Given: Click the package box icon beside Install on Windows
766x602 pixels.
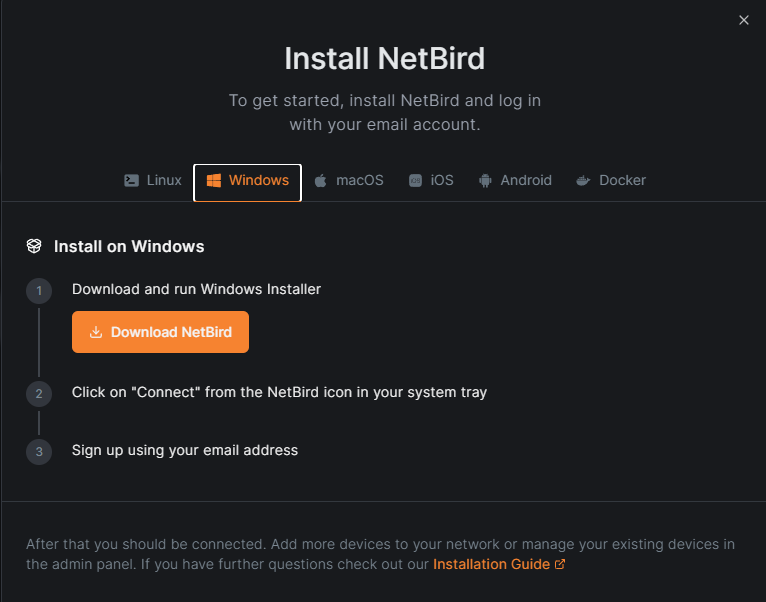Looking at the screenshot, I should 34,246.
